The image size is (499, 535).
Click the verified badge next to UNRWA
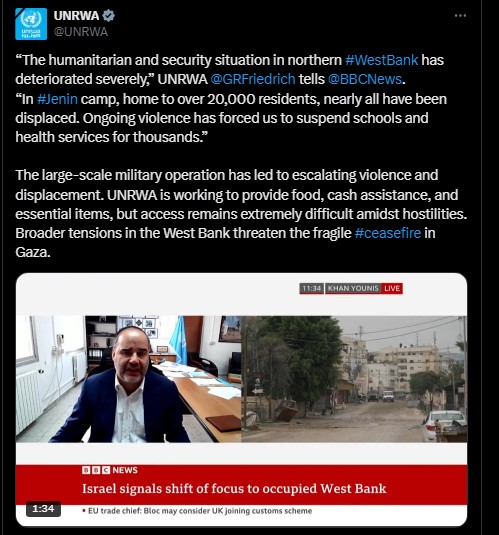click(109, 16)
